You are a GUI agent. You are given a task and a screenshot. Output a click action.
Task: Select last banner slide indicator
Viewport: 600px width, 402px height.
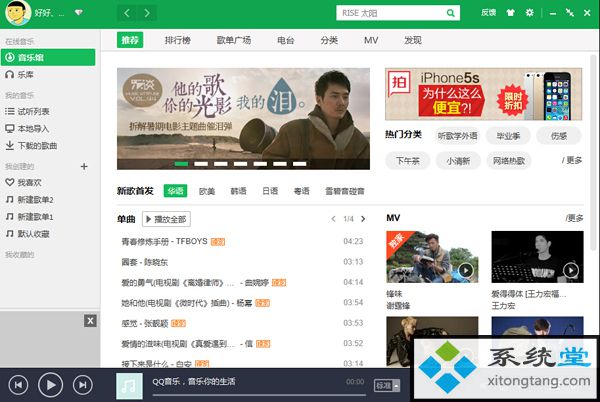point(300,164)
